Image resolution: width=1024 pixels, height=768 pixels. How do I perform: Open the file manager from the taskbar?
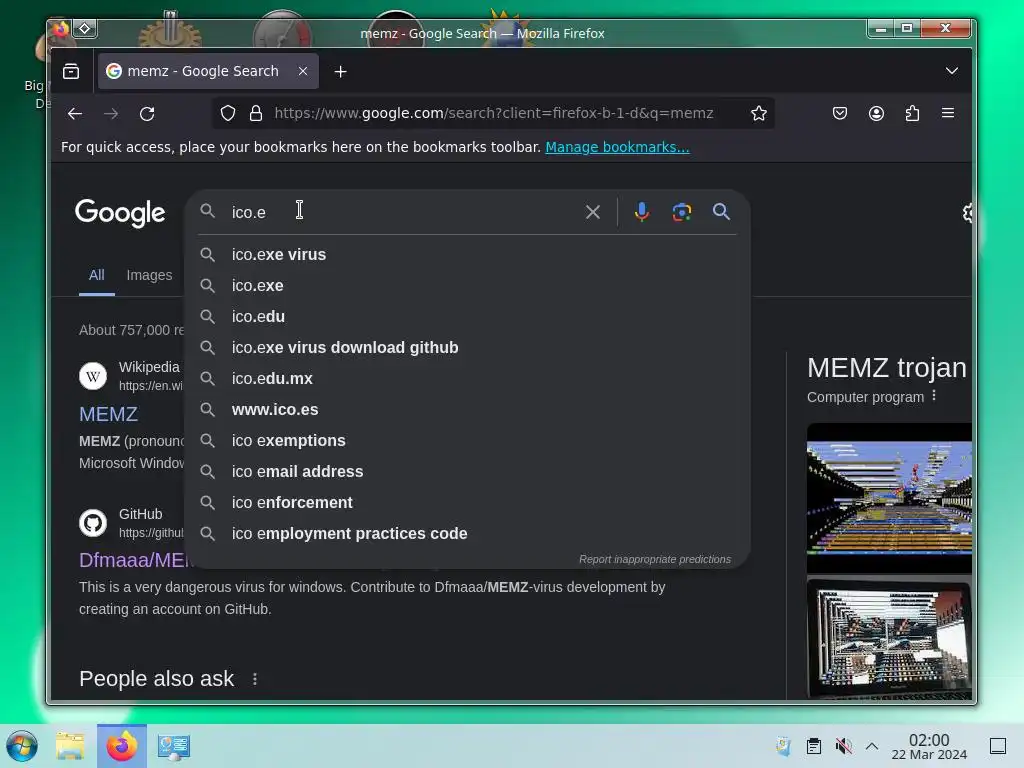(70, 746)
